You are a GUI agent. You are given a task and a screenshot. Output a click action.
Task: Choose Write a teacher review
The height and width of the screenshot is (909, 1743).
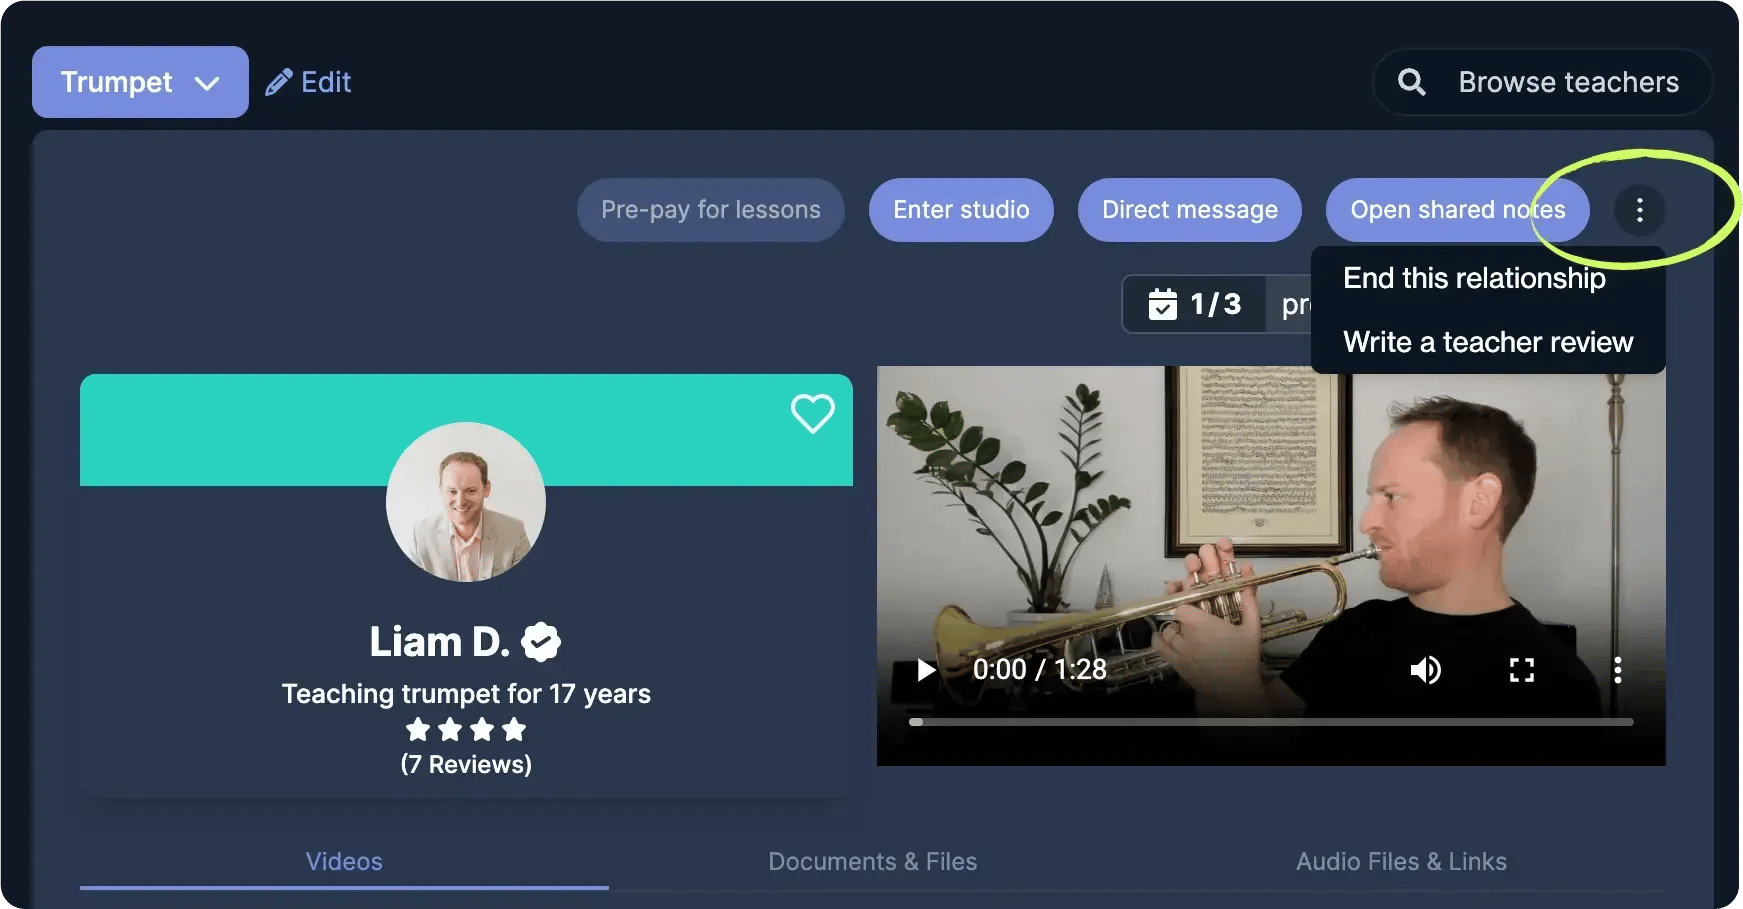coord(1487,342)
